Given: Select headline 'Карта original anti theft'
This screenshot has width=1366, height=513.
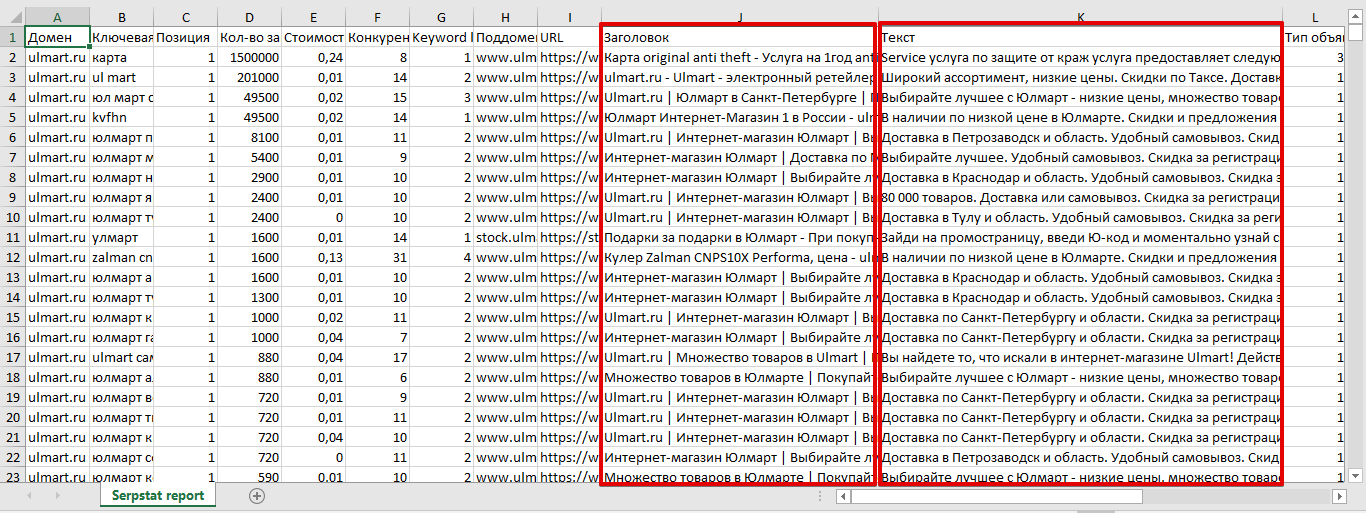Looking at the screenshot, I should pos(740,57).
